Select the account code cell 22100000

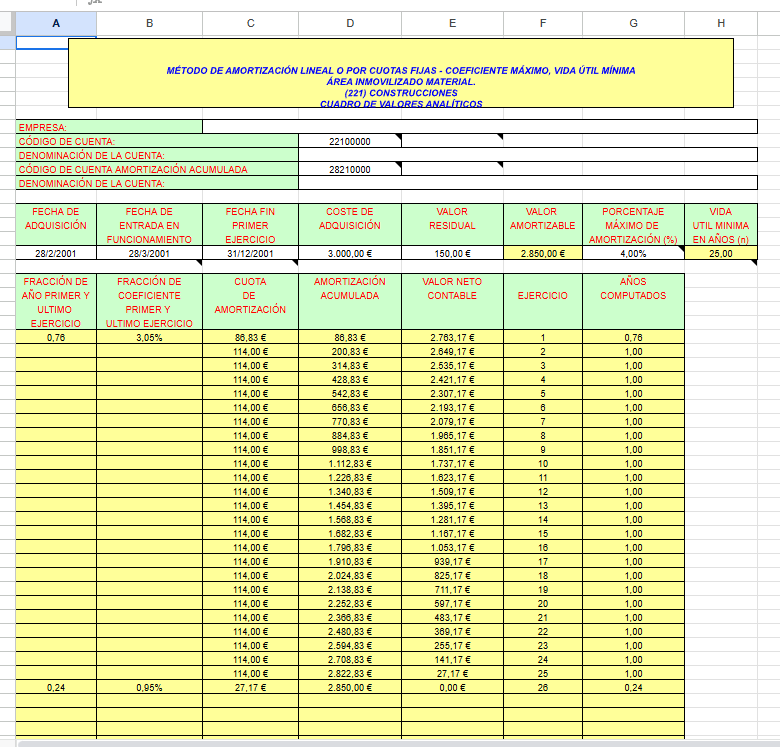350,141
